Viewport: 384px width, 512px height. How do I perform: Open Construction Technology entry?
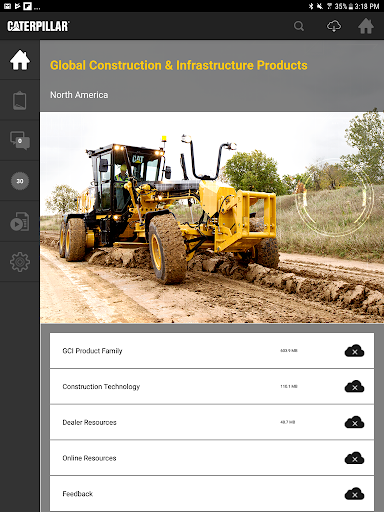[212, 387]
